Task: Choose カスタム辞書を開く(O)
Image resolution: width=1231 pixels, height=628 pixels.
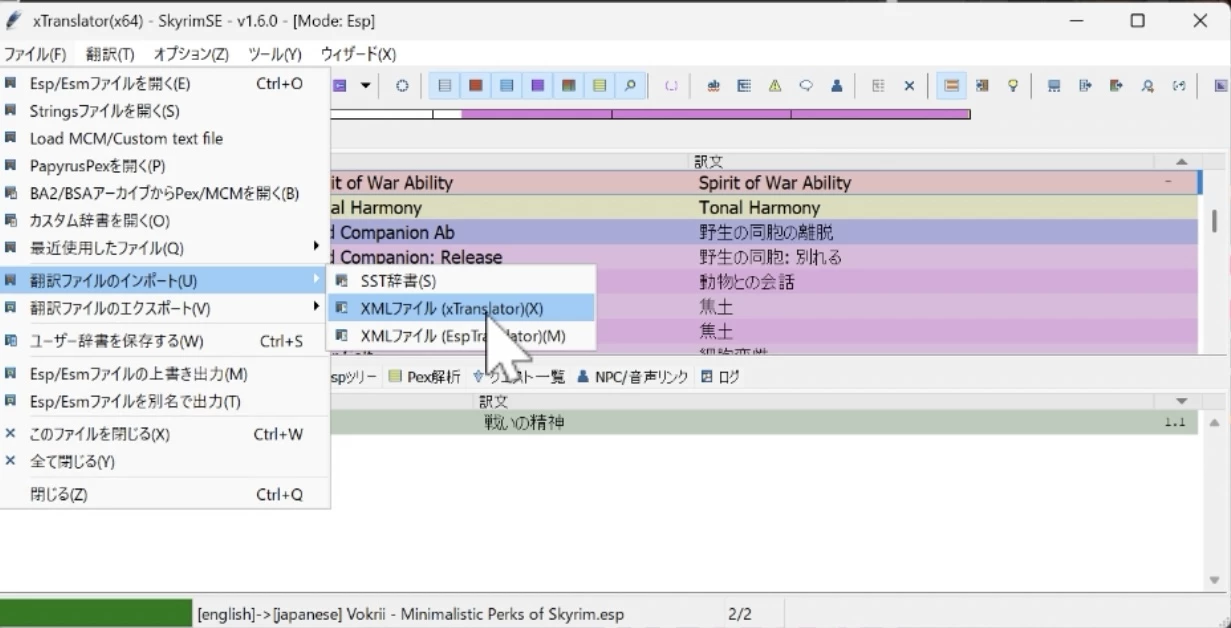Action: click(x=165, y=220)
